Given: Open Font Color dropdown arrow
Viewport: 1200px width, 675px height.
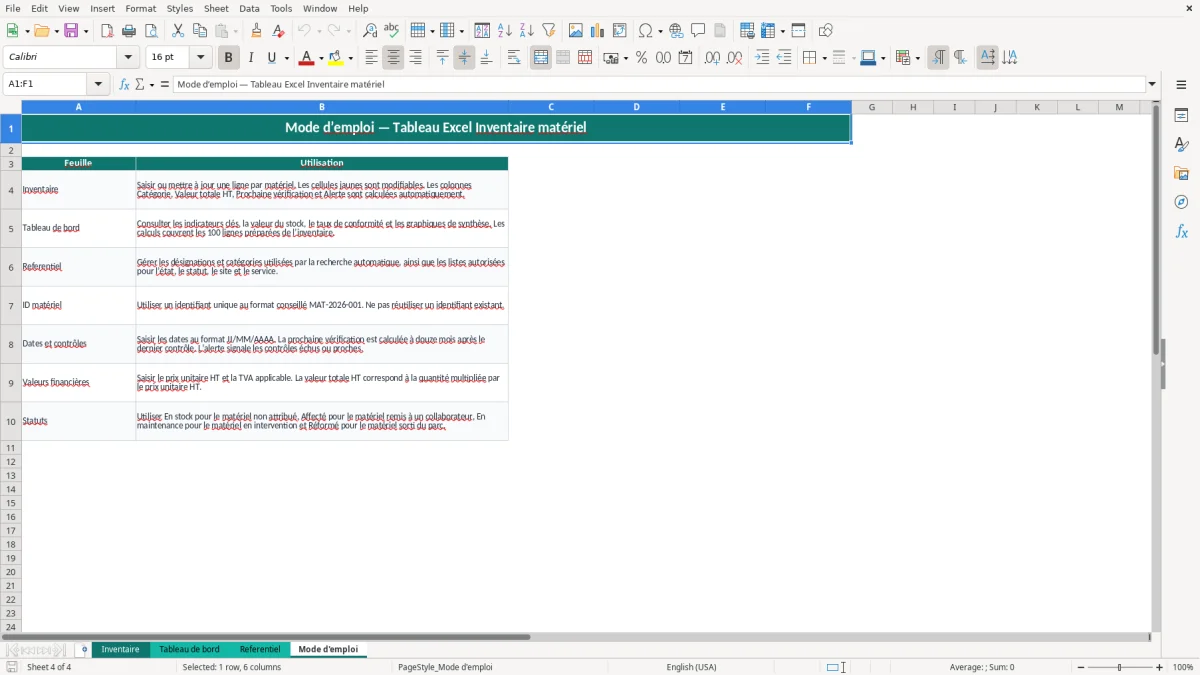Looking at the screenshot, I should (x=321, y=58).
